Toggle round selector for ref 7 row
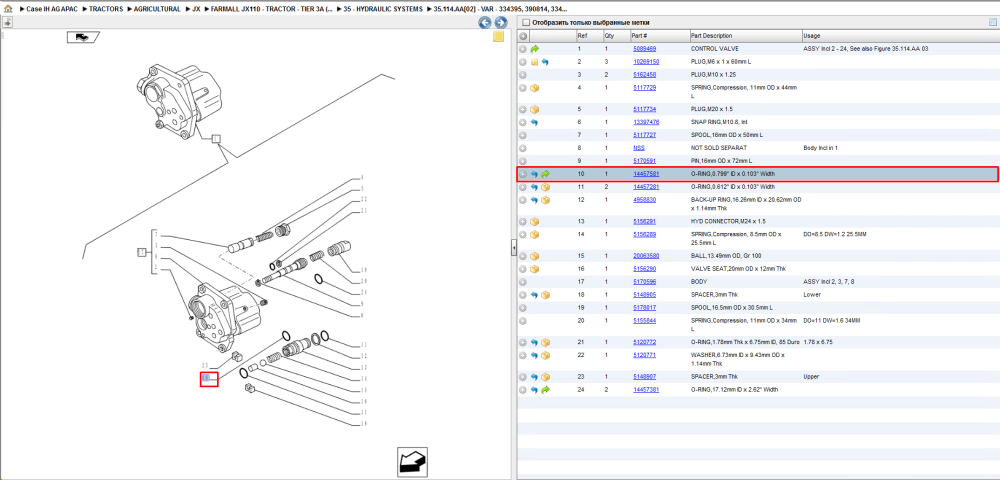 tap(523, 135)
